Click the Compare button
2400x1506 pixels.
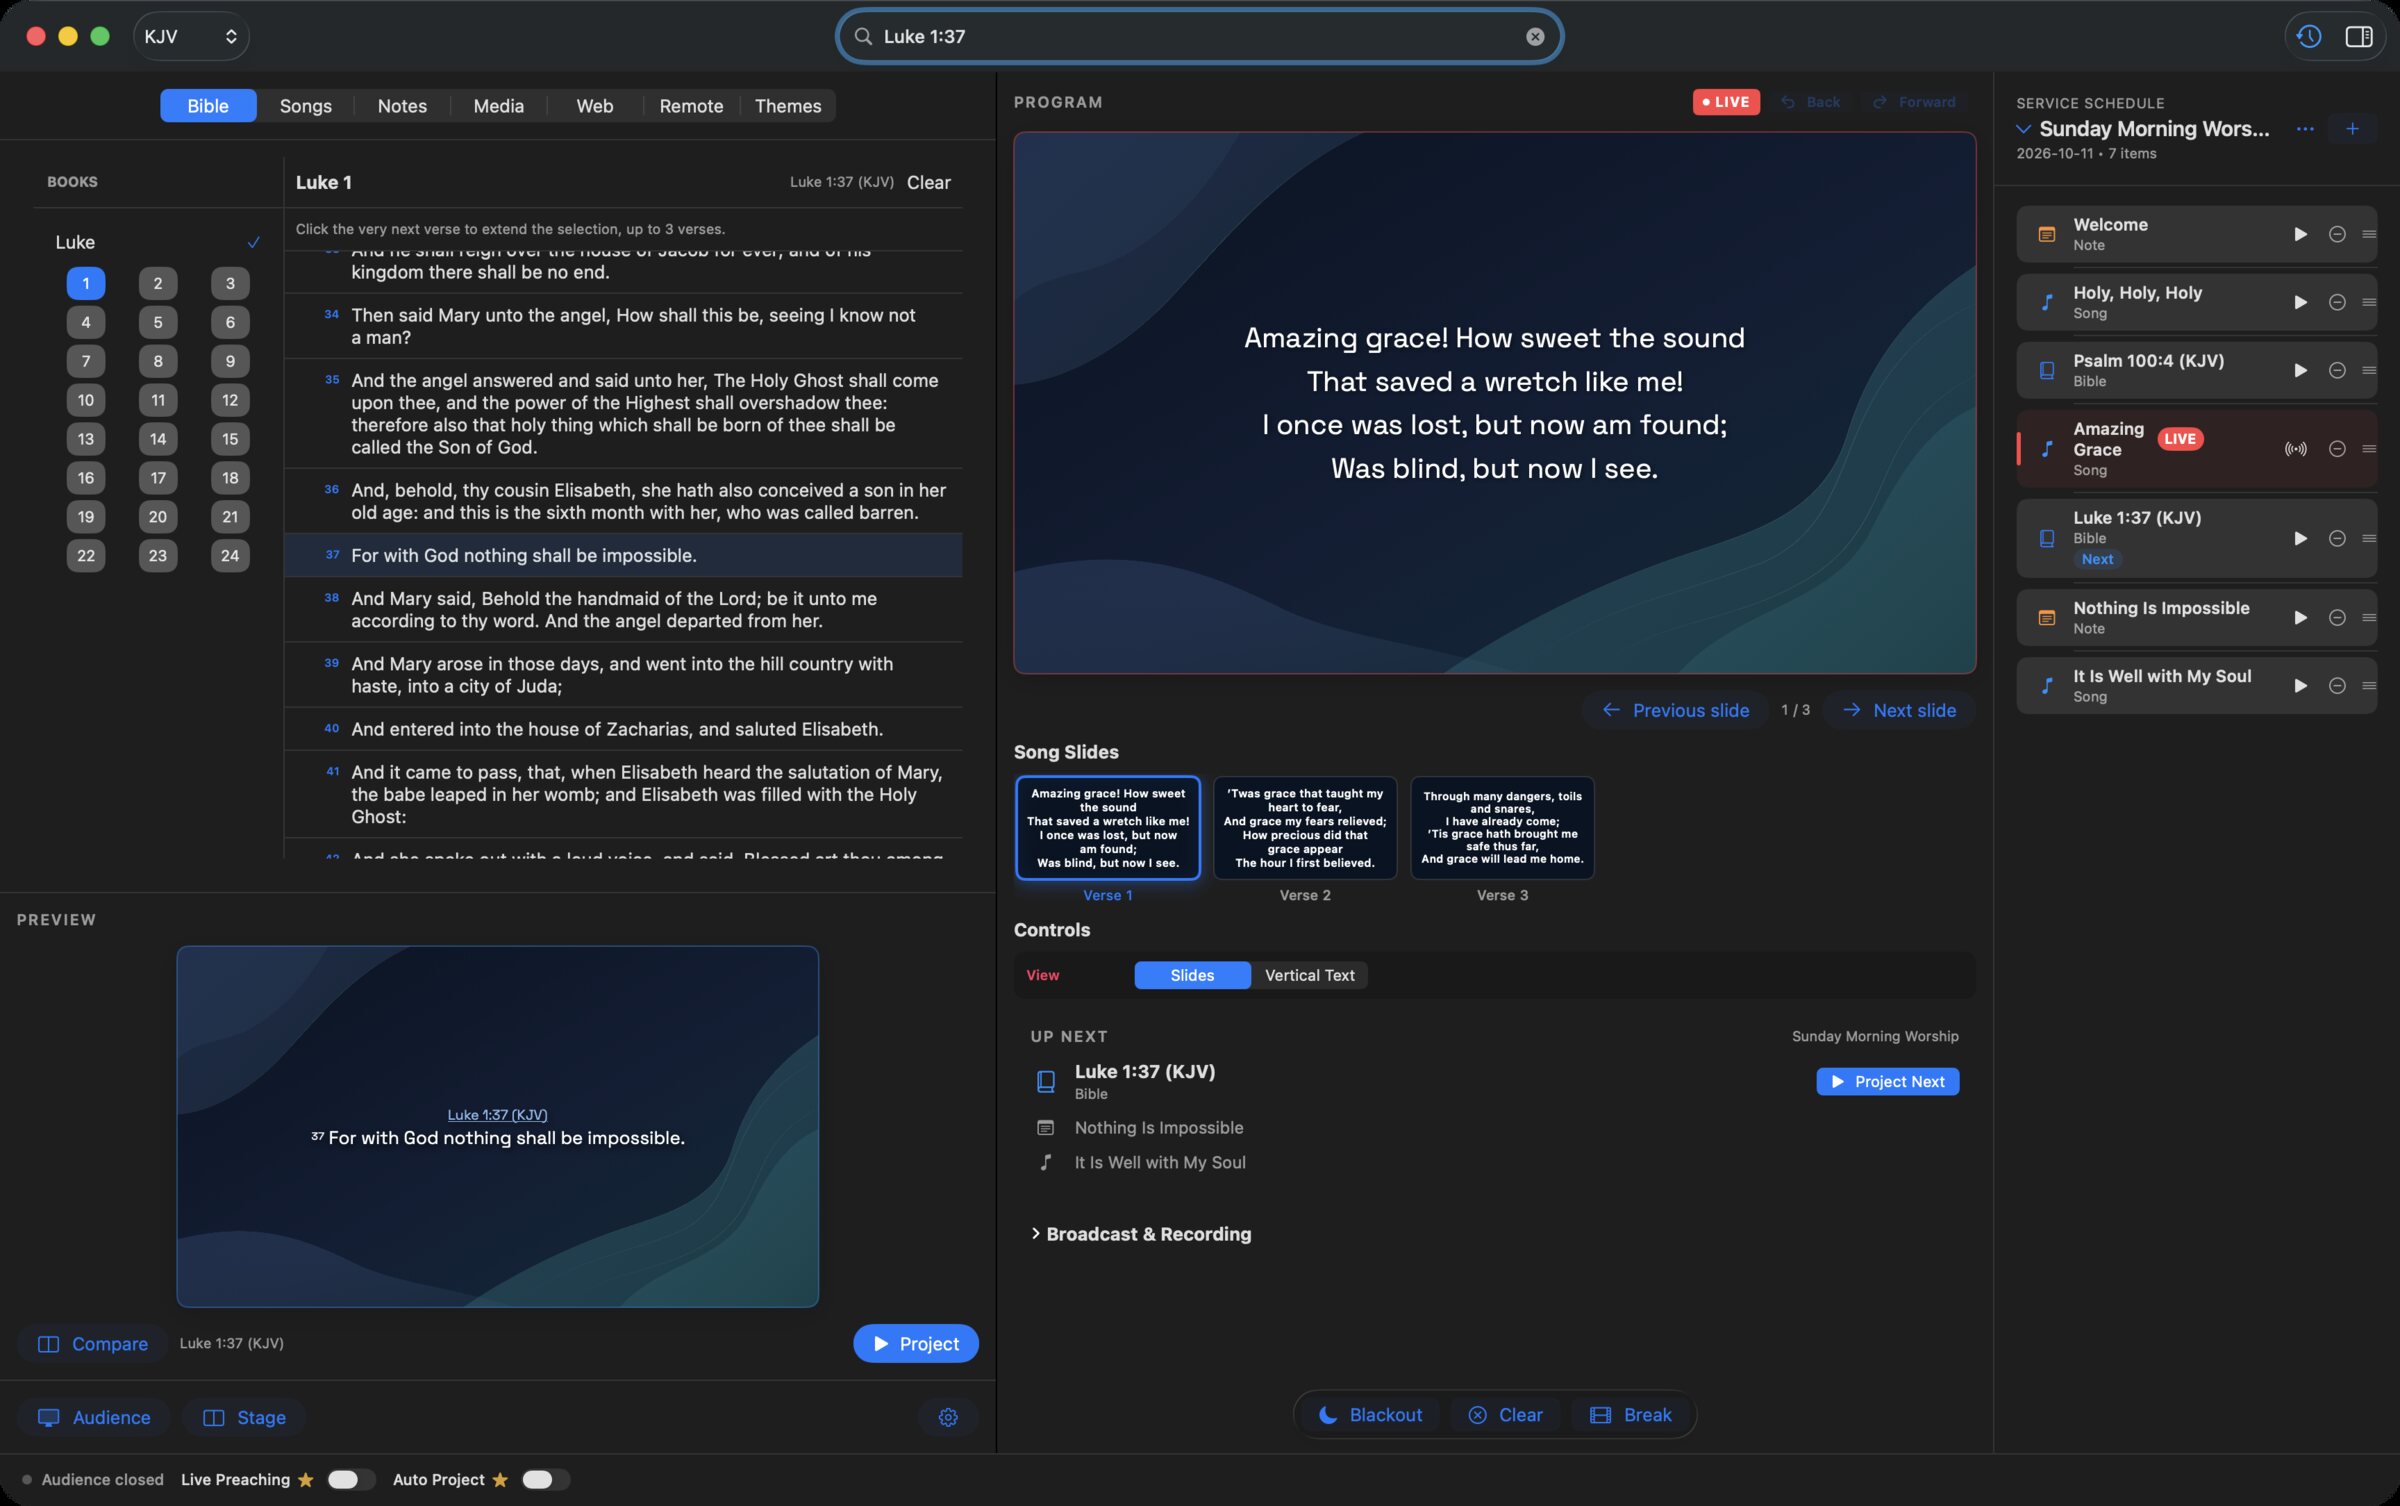pyautogui.click(x=92, y=1344)
